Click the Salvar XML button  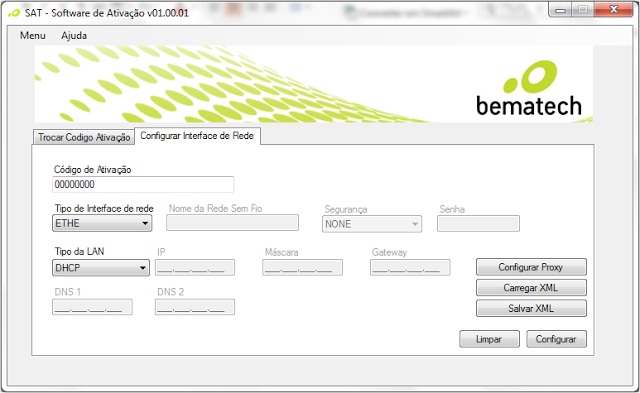point(531,308)
